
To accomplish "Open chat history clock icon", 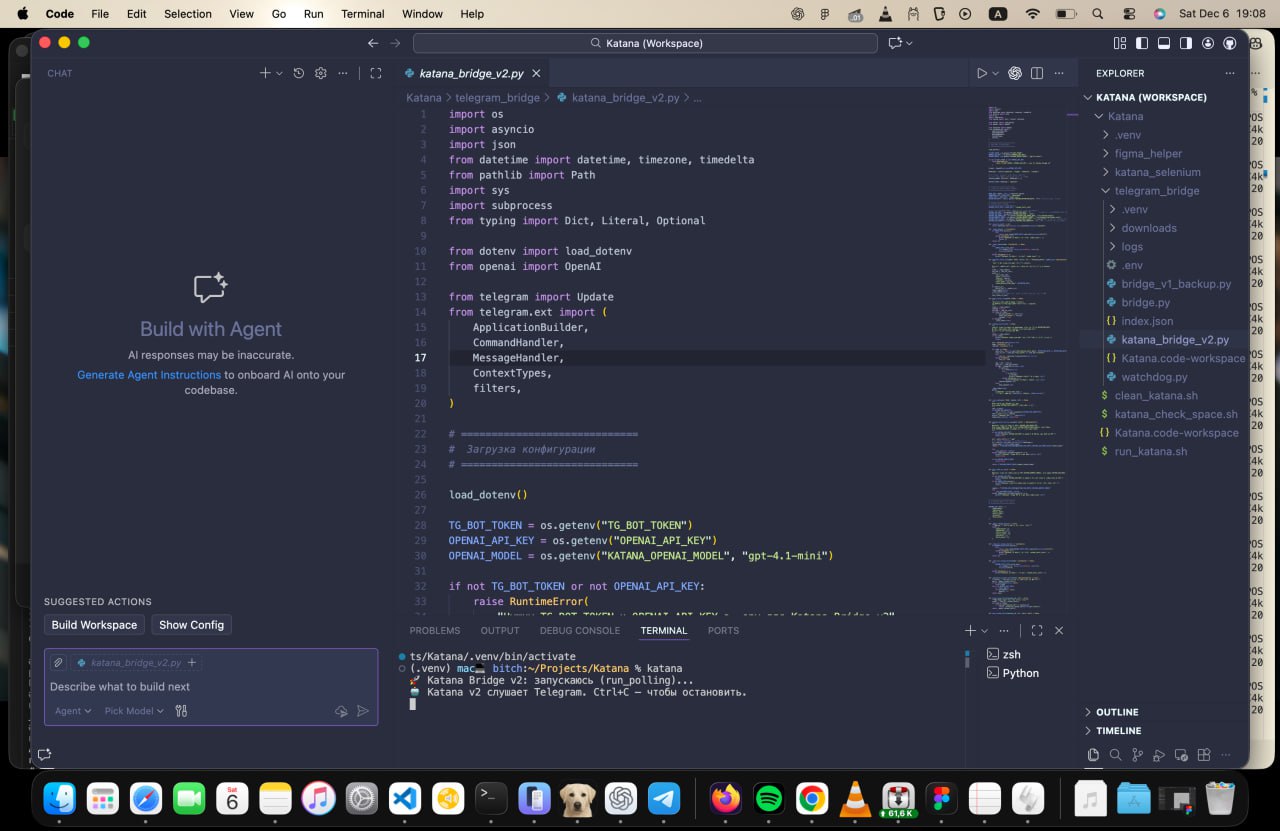I will pyautogui.click(x=298, y=73).
